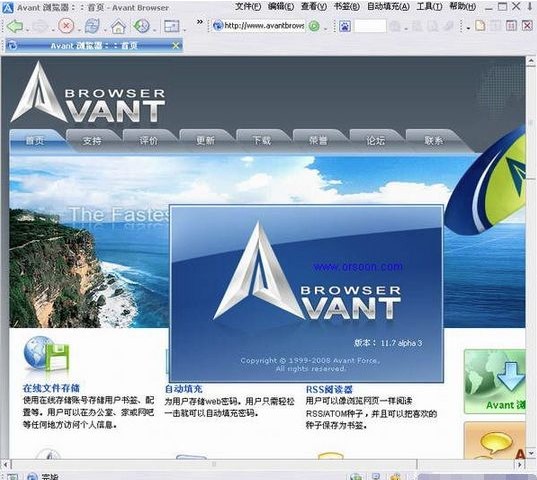
Task: Click the 在线文件存储 heading link
Action: [x=51, y=388]
